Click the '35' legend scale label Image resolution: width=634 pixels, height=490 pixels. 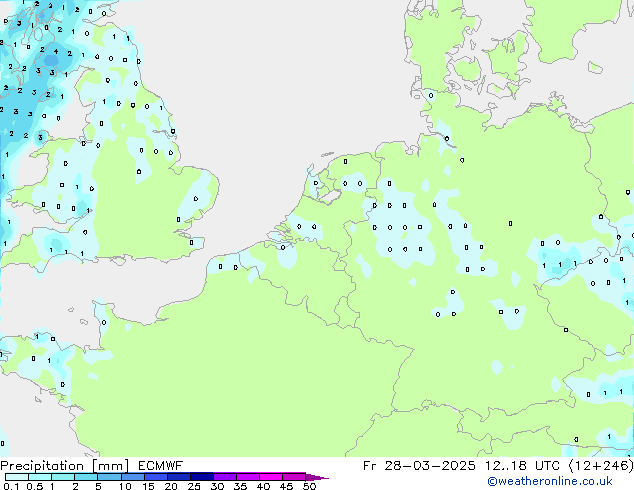[x=240, y=486]
